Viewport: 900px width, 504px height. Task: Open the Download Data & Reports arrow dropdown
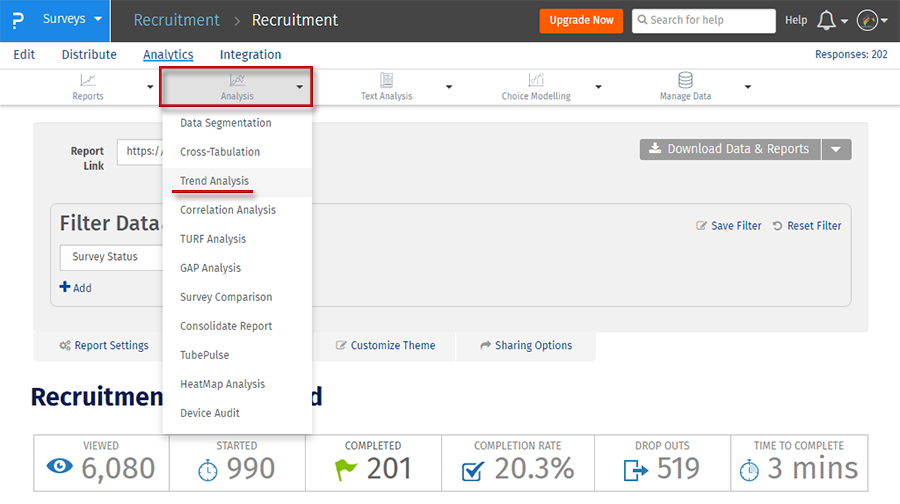pos(837,149)
